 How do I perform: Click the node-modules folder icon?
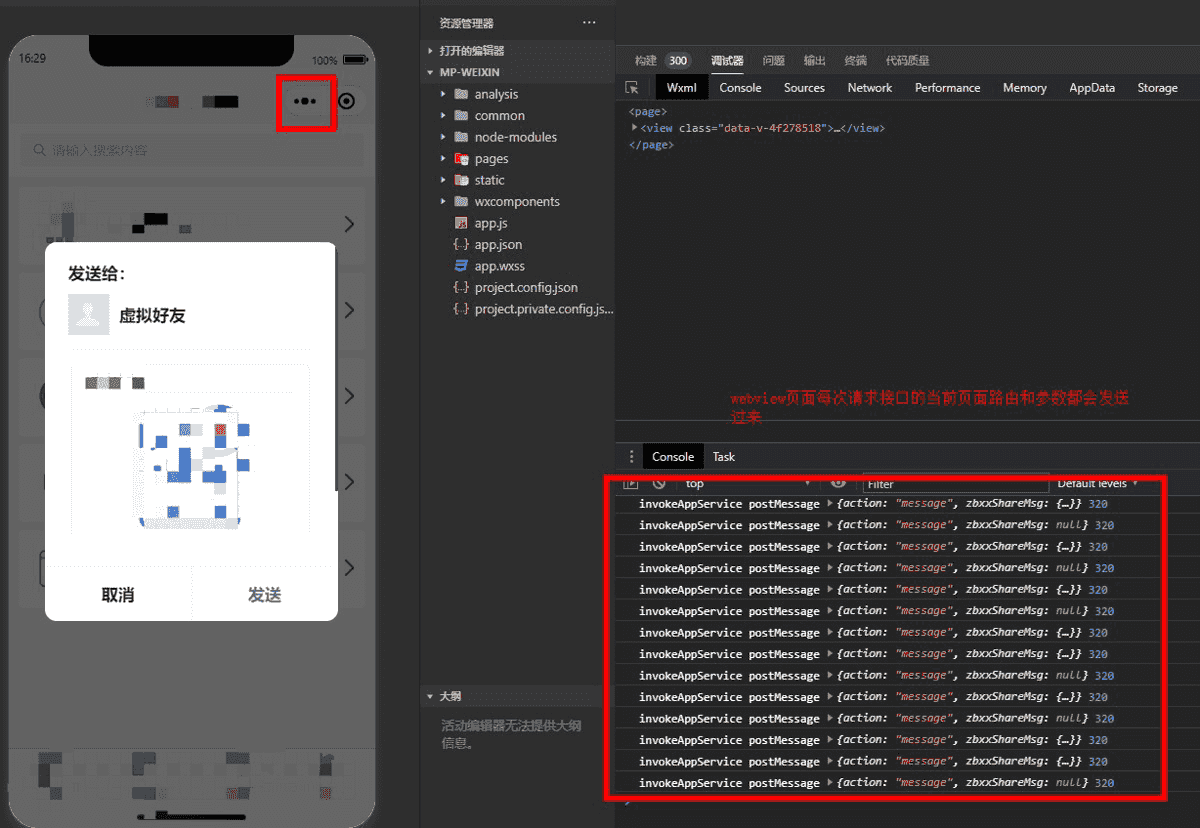[461, 137]
